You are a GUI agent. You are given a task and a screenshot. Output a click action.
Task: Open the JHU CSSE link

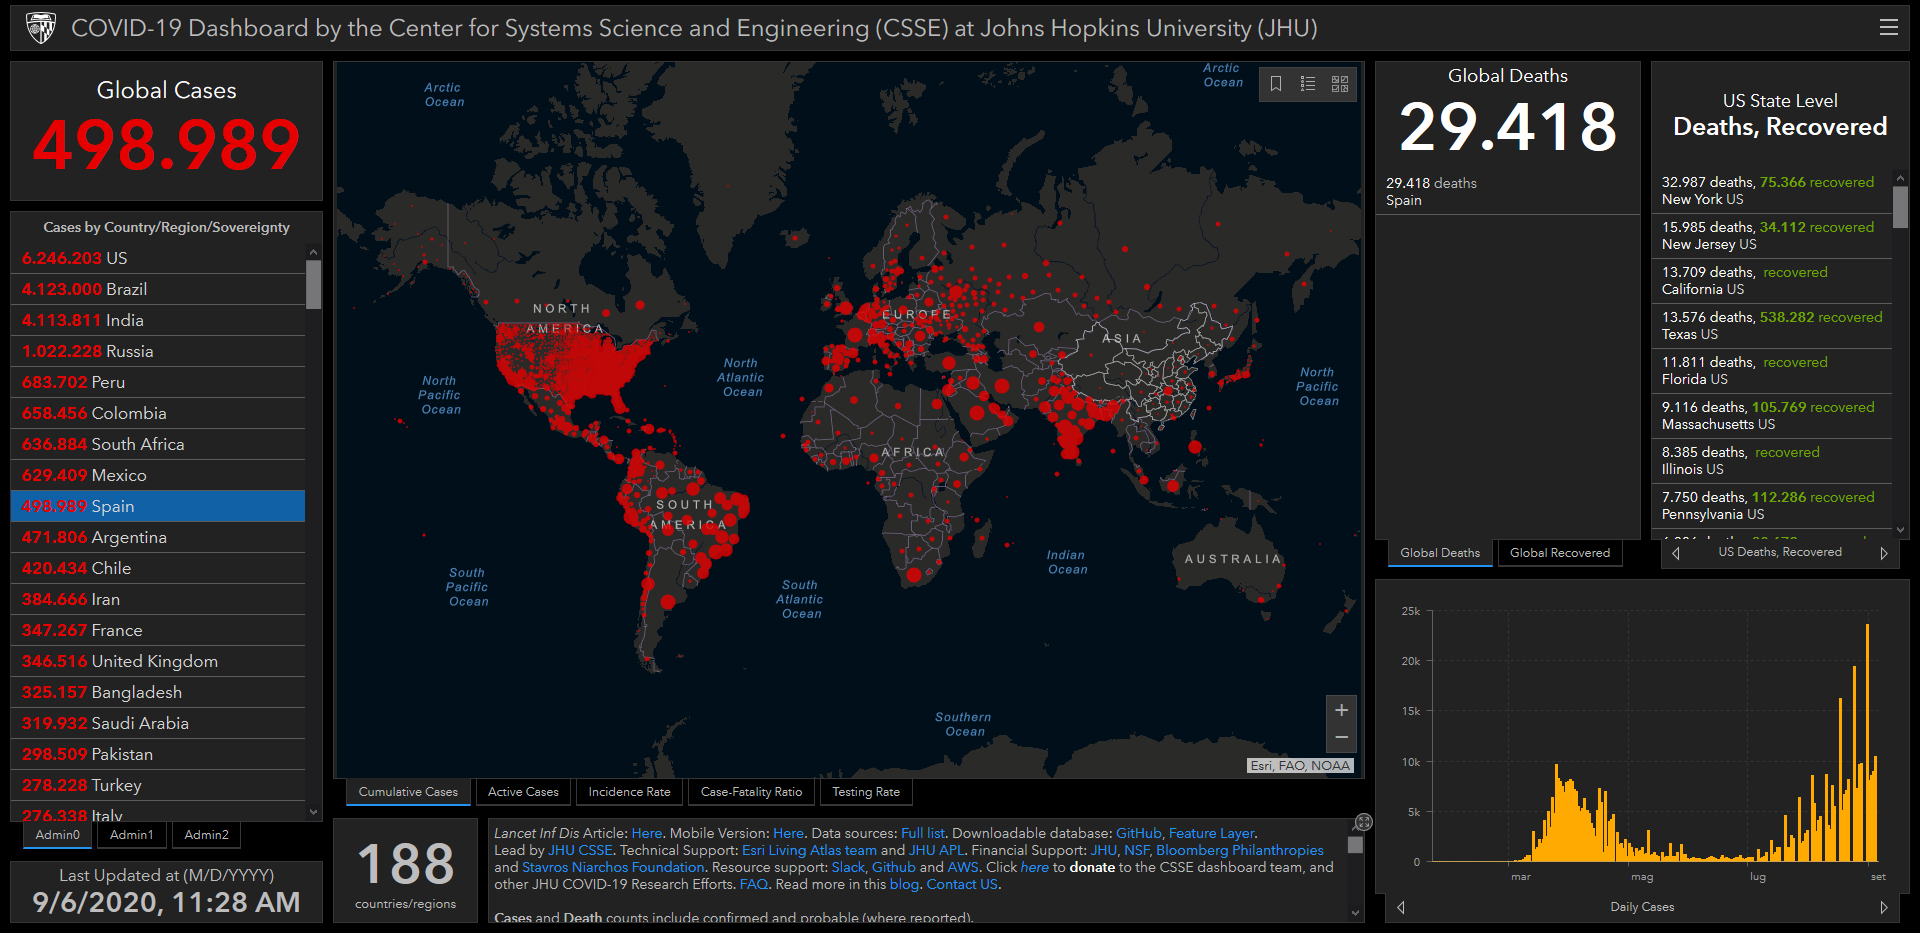coord(580,850)
